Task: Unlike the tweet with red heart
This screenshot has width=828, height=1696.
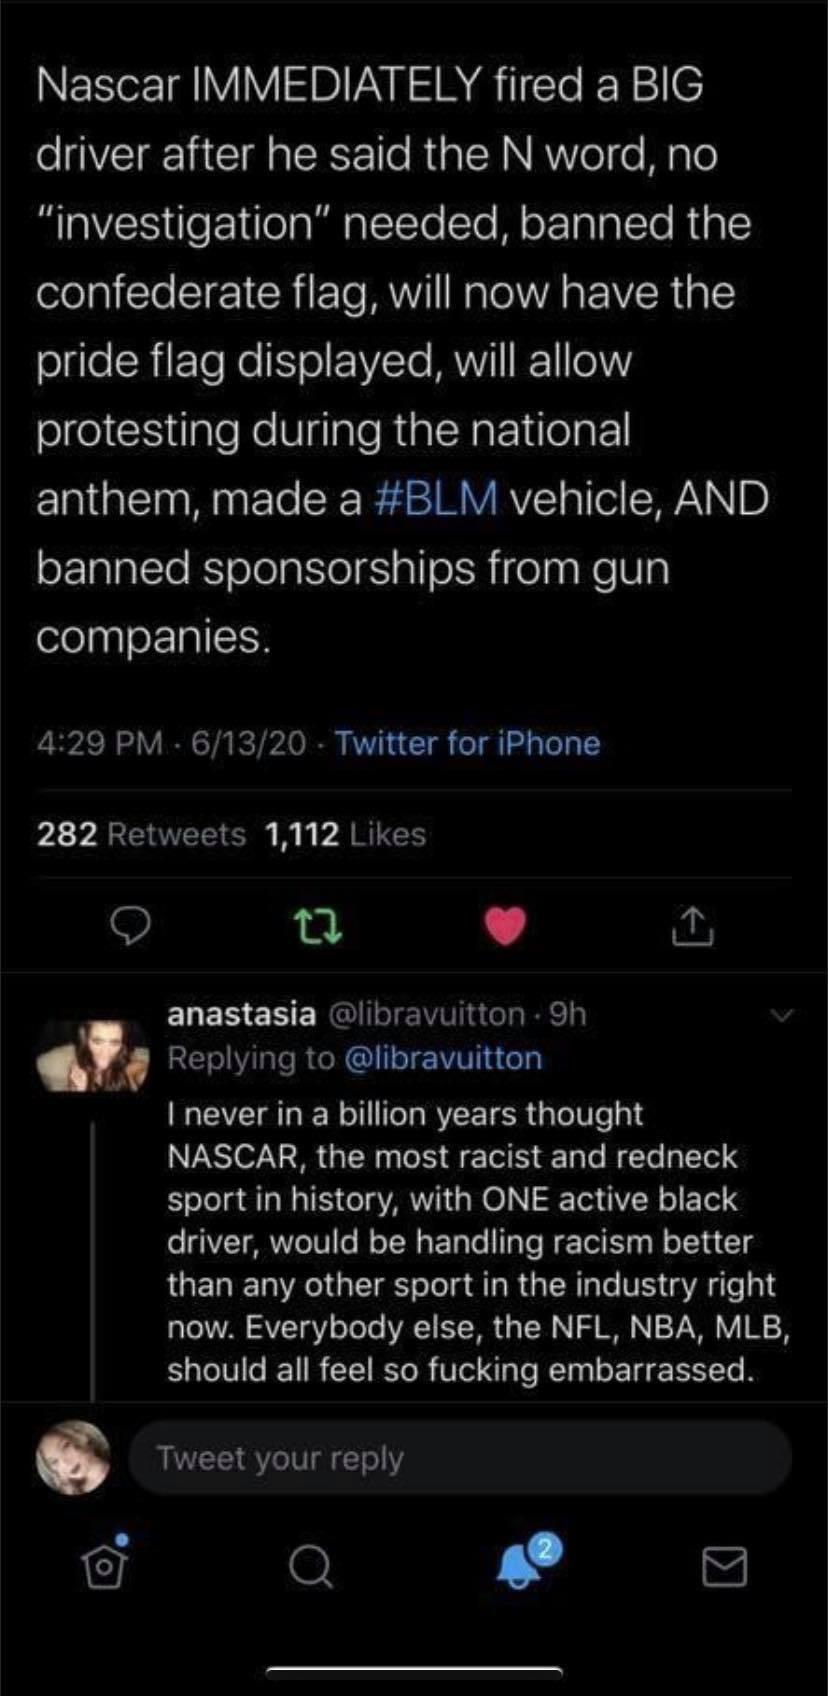Action: pyautogui.click(x=505, y=927)
